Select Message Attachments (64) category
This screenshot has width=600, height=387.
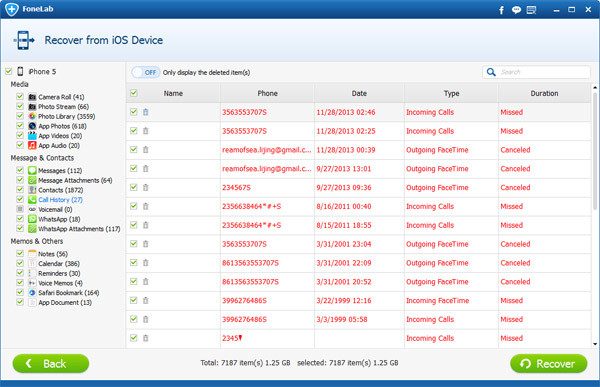tap(75, 180)
